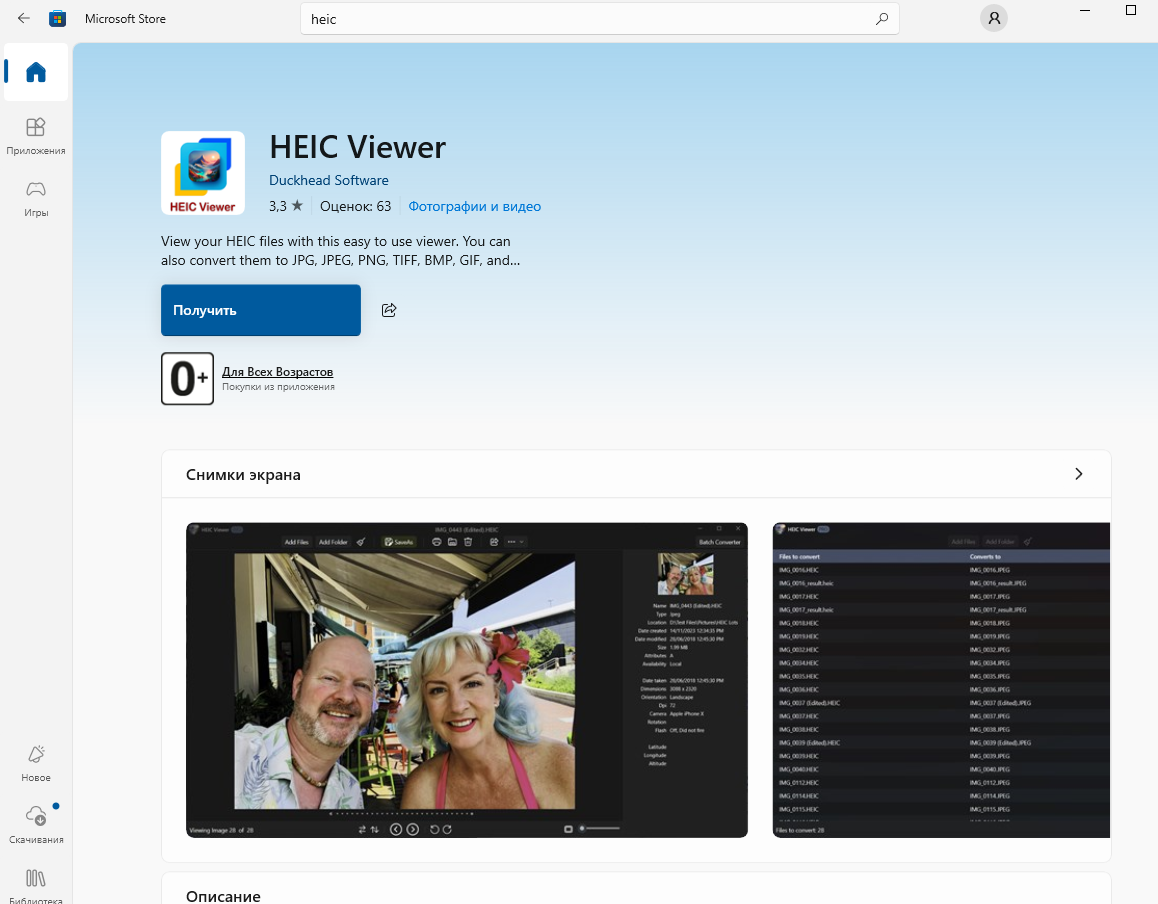Open the user account profile icon
The height and width of the screenshot is (904, 1158).
point(993,18)
